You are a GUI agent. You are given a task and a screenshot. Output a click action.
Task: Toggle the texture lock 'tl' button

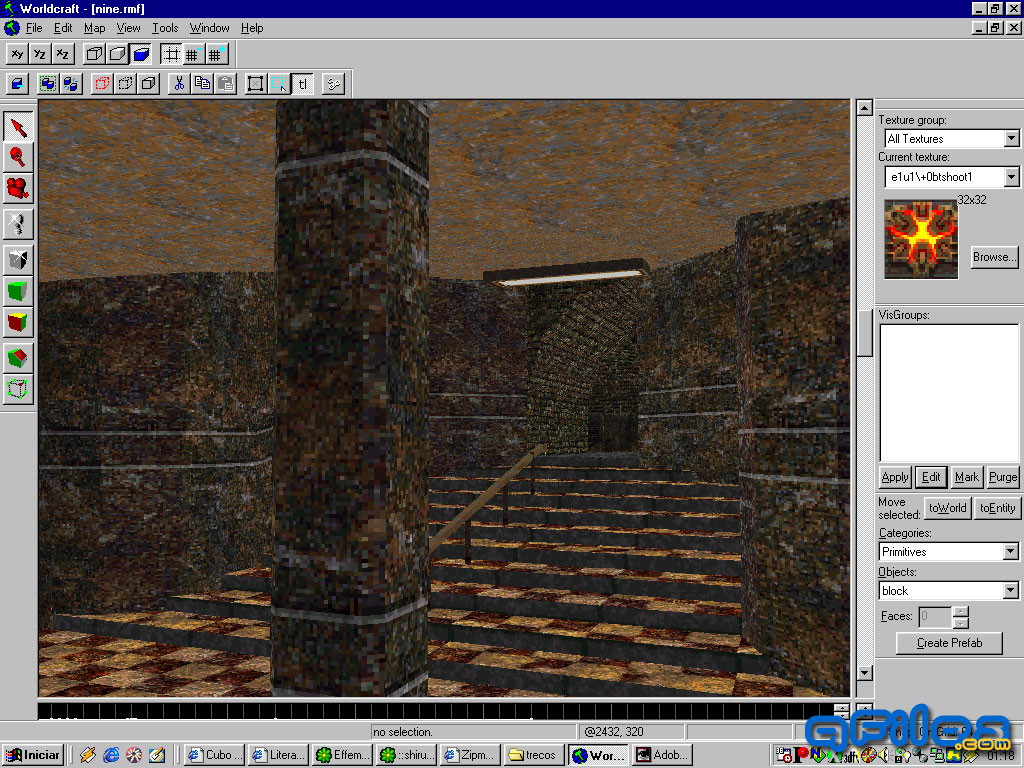point(302,84)
